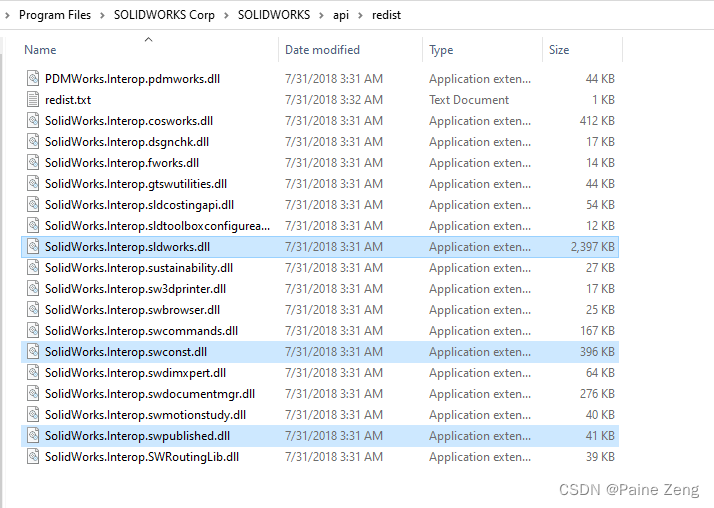Select SolidWorks.Interop.swbrowser.dll file name
Image resolution: width=714 pixels, height=508 pixels.
coord(132,309)
